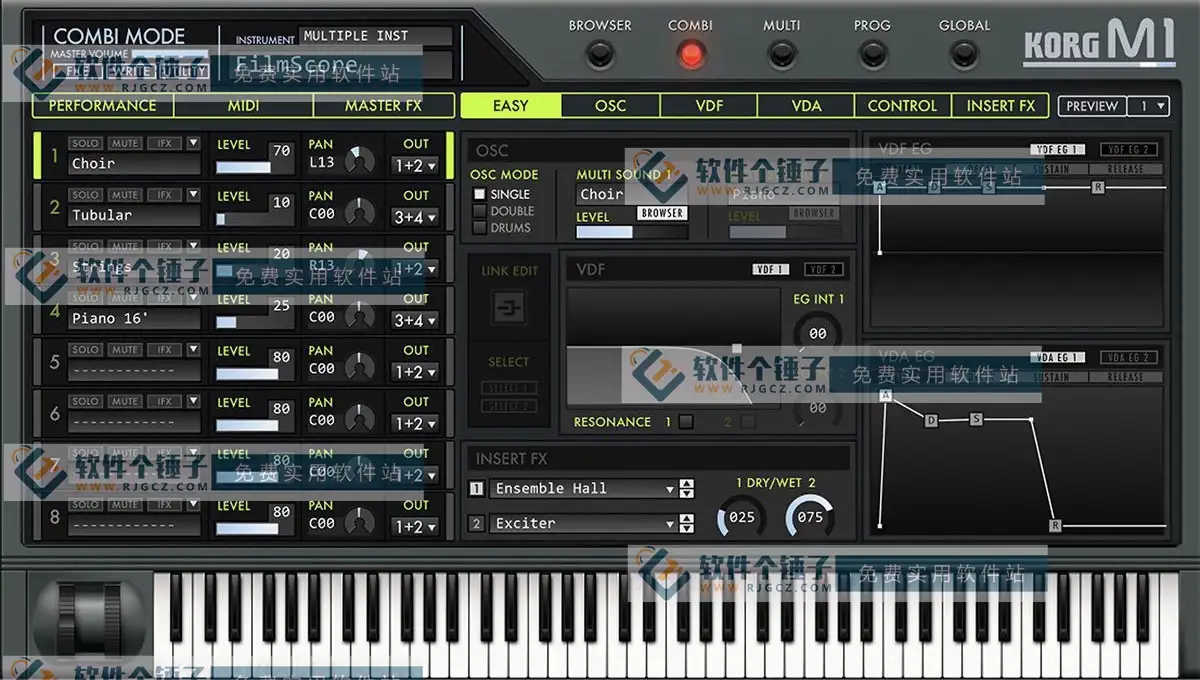Step insert FX 2 effect with arrows
This screenshot has width=1200, height=680.
pyautogui.click(x=686, y=523)
